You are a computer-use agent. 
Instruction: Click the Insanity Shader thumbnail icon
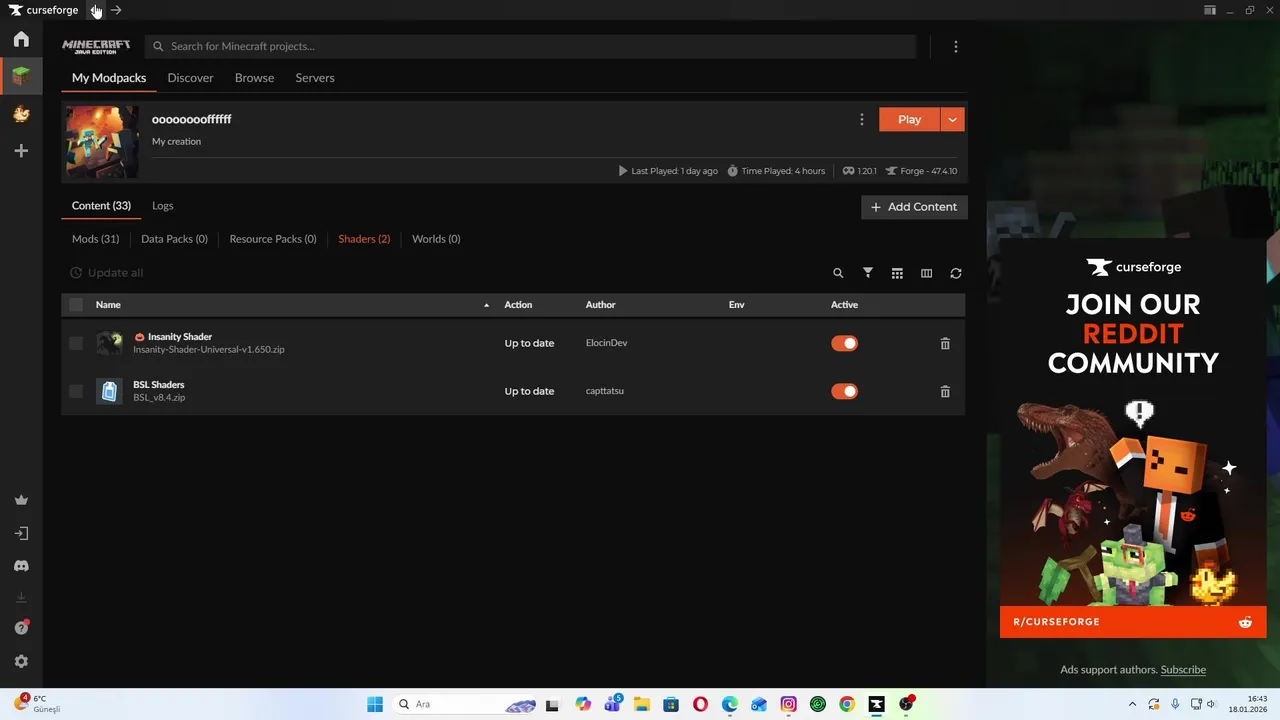[109, 343]
